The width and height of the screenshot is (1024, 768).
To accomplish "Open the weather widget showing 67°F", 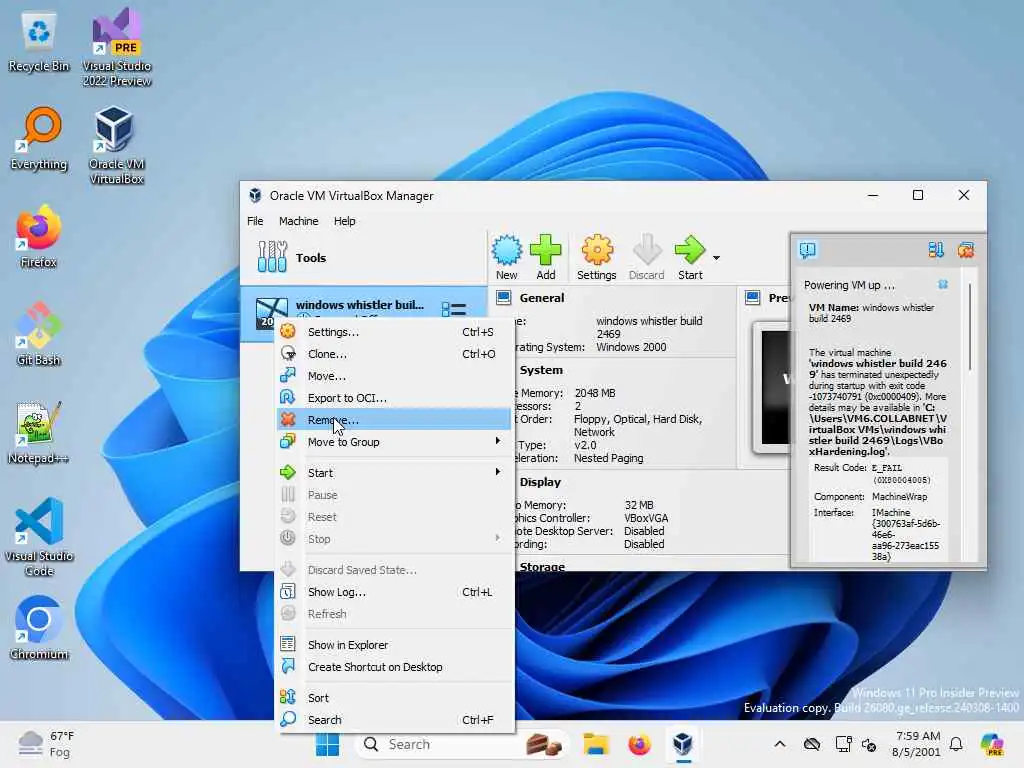I will pyautogui.click(x=47, y=744).
